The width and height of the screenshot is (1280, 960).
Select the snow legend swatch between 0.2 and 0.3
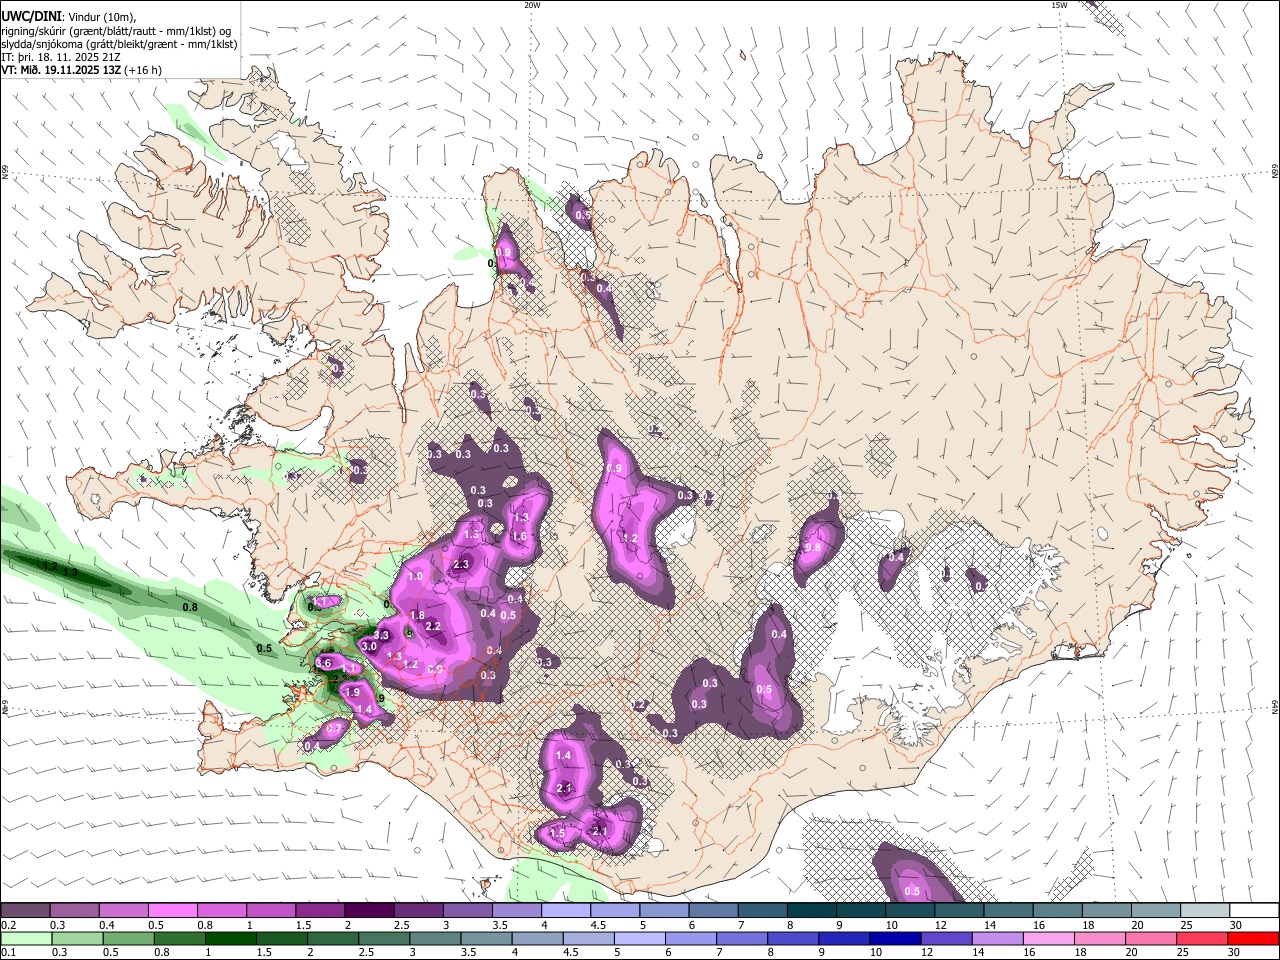(x=25, y=911)
